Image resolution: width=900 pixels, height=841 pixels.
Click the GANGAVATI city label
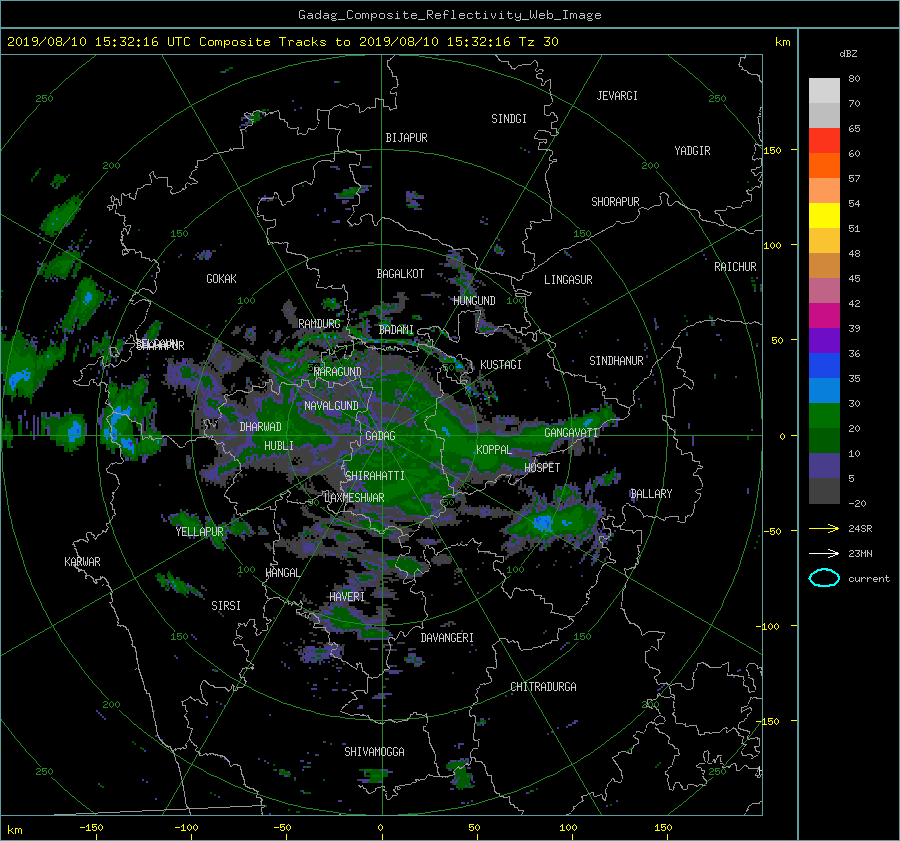[571, 433]
